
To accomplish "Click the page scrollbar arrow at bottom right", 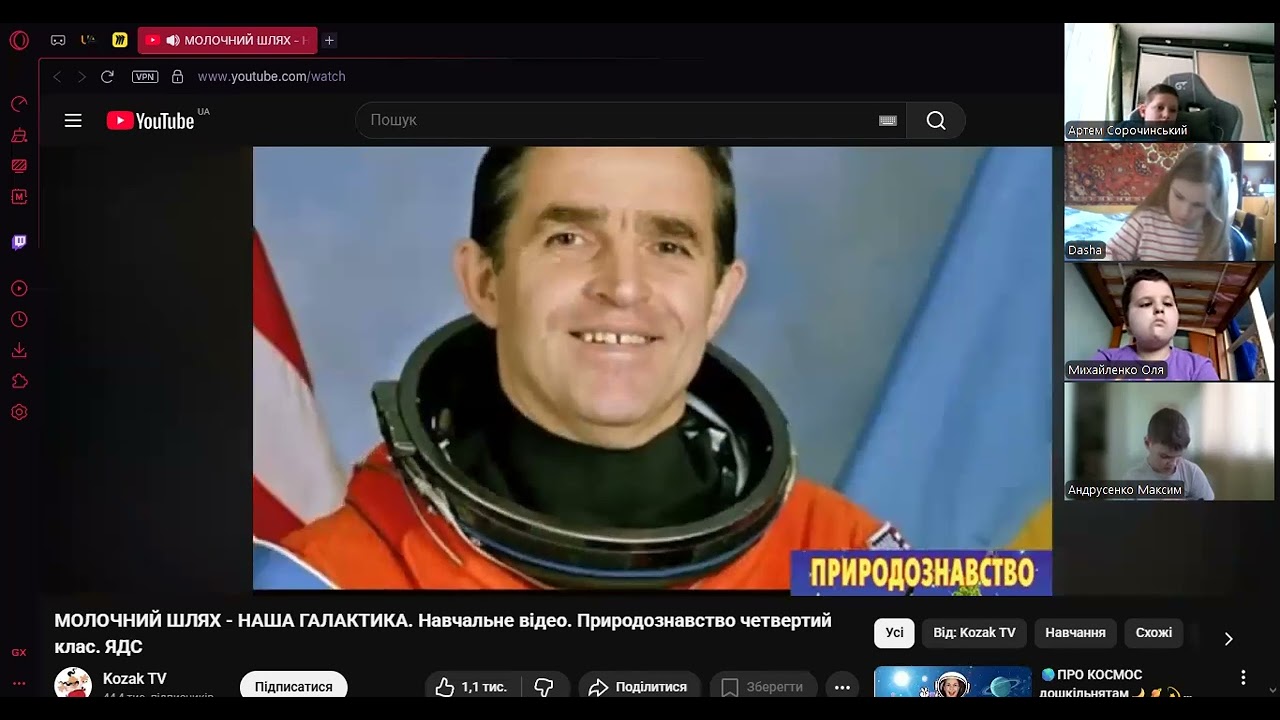I will (1273, 690).
